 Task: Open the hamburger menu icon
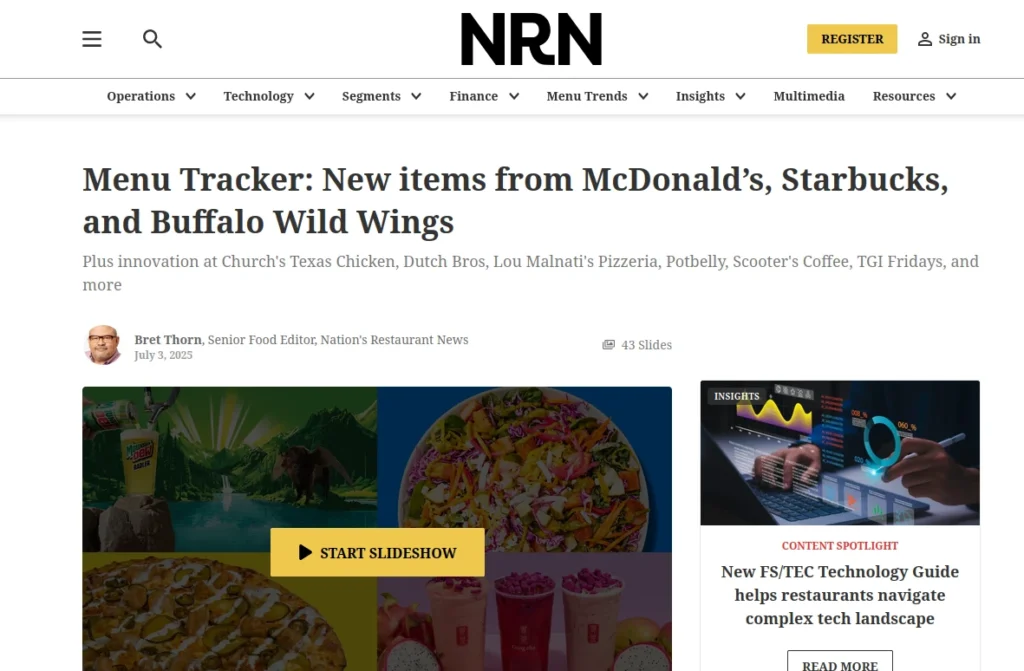coord(92,39)
